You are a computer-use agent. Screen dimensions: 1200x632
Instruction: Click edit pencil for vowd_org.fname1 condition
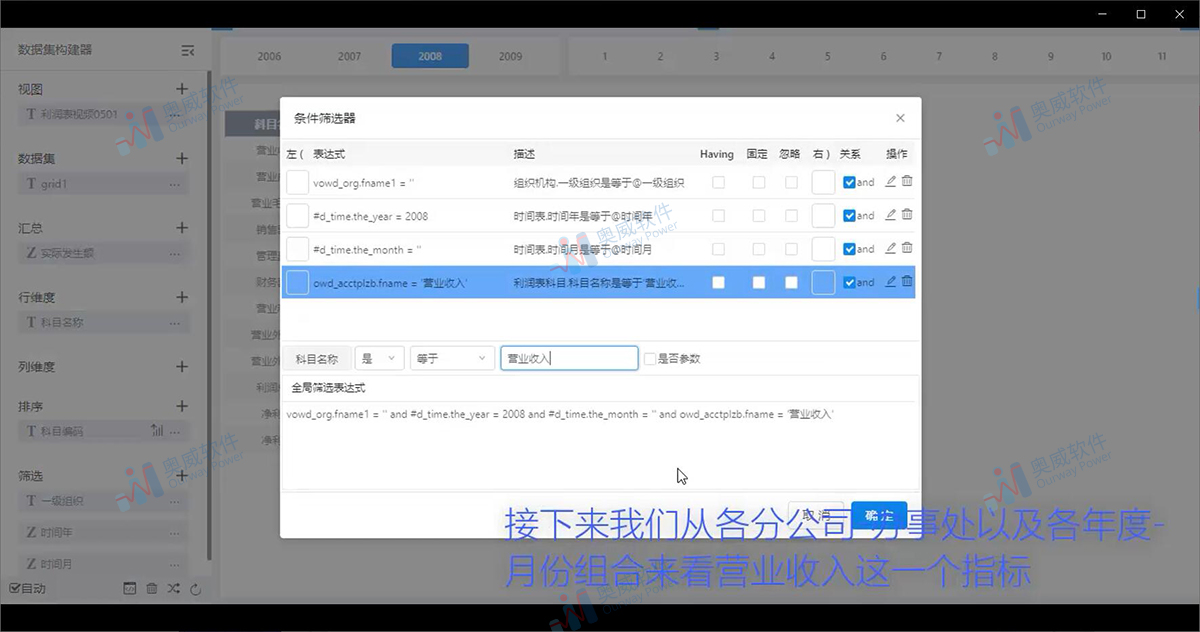(x=891, y=182)
